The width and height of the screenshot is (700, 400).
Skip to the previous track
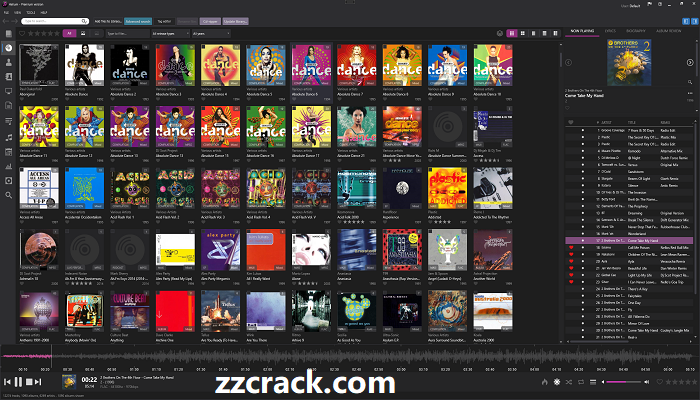tap(7, 382)
